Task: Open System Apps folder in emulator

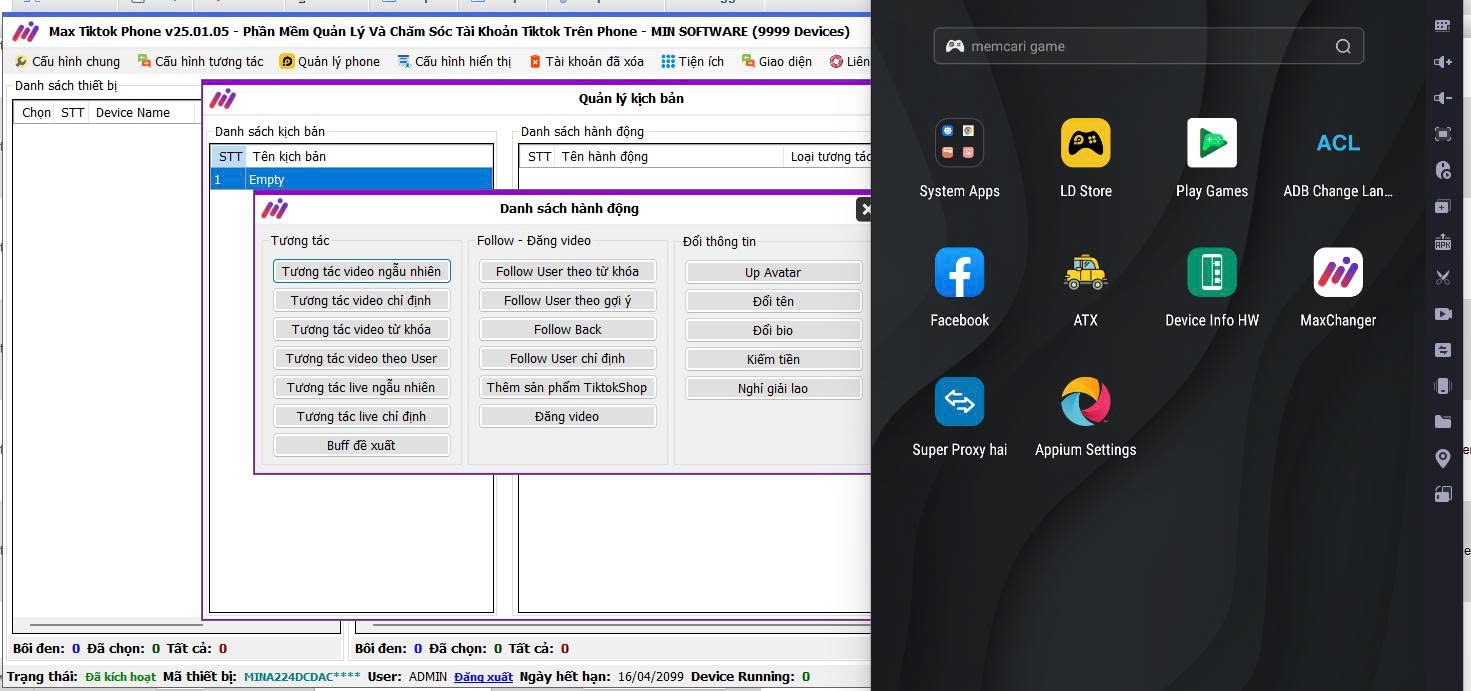Action: pyautogui.click(x=959, y=143)
